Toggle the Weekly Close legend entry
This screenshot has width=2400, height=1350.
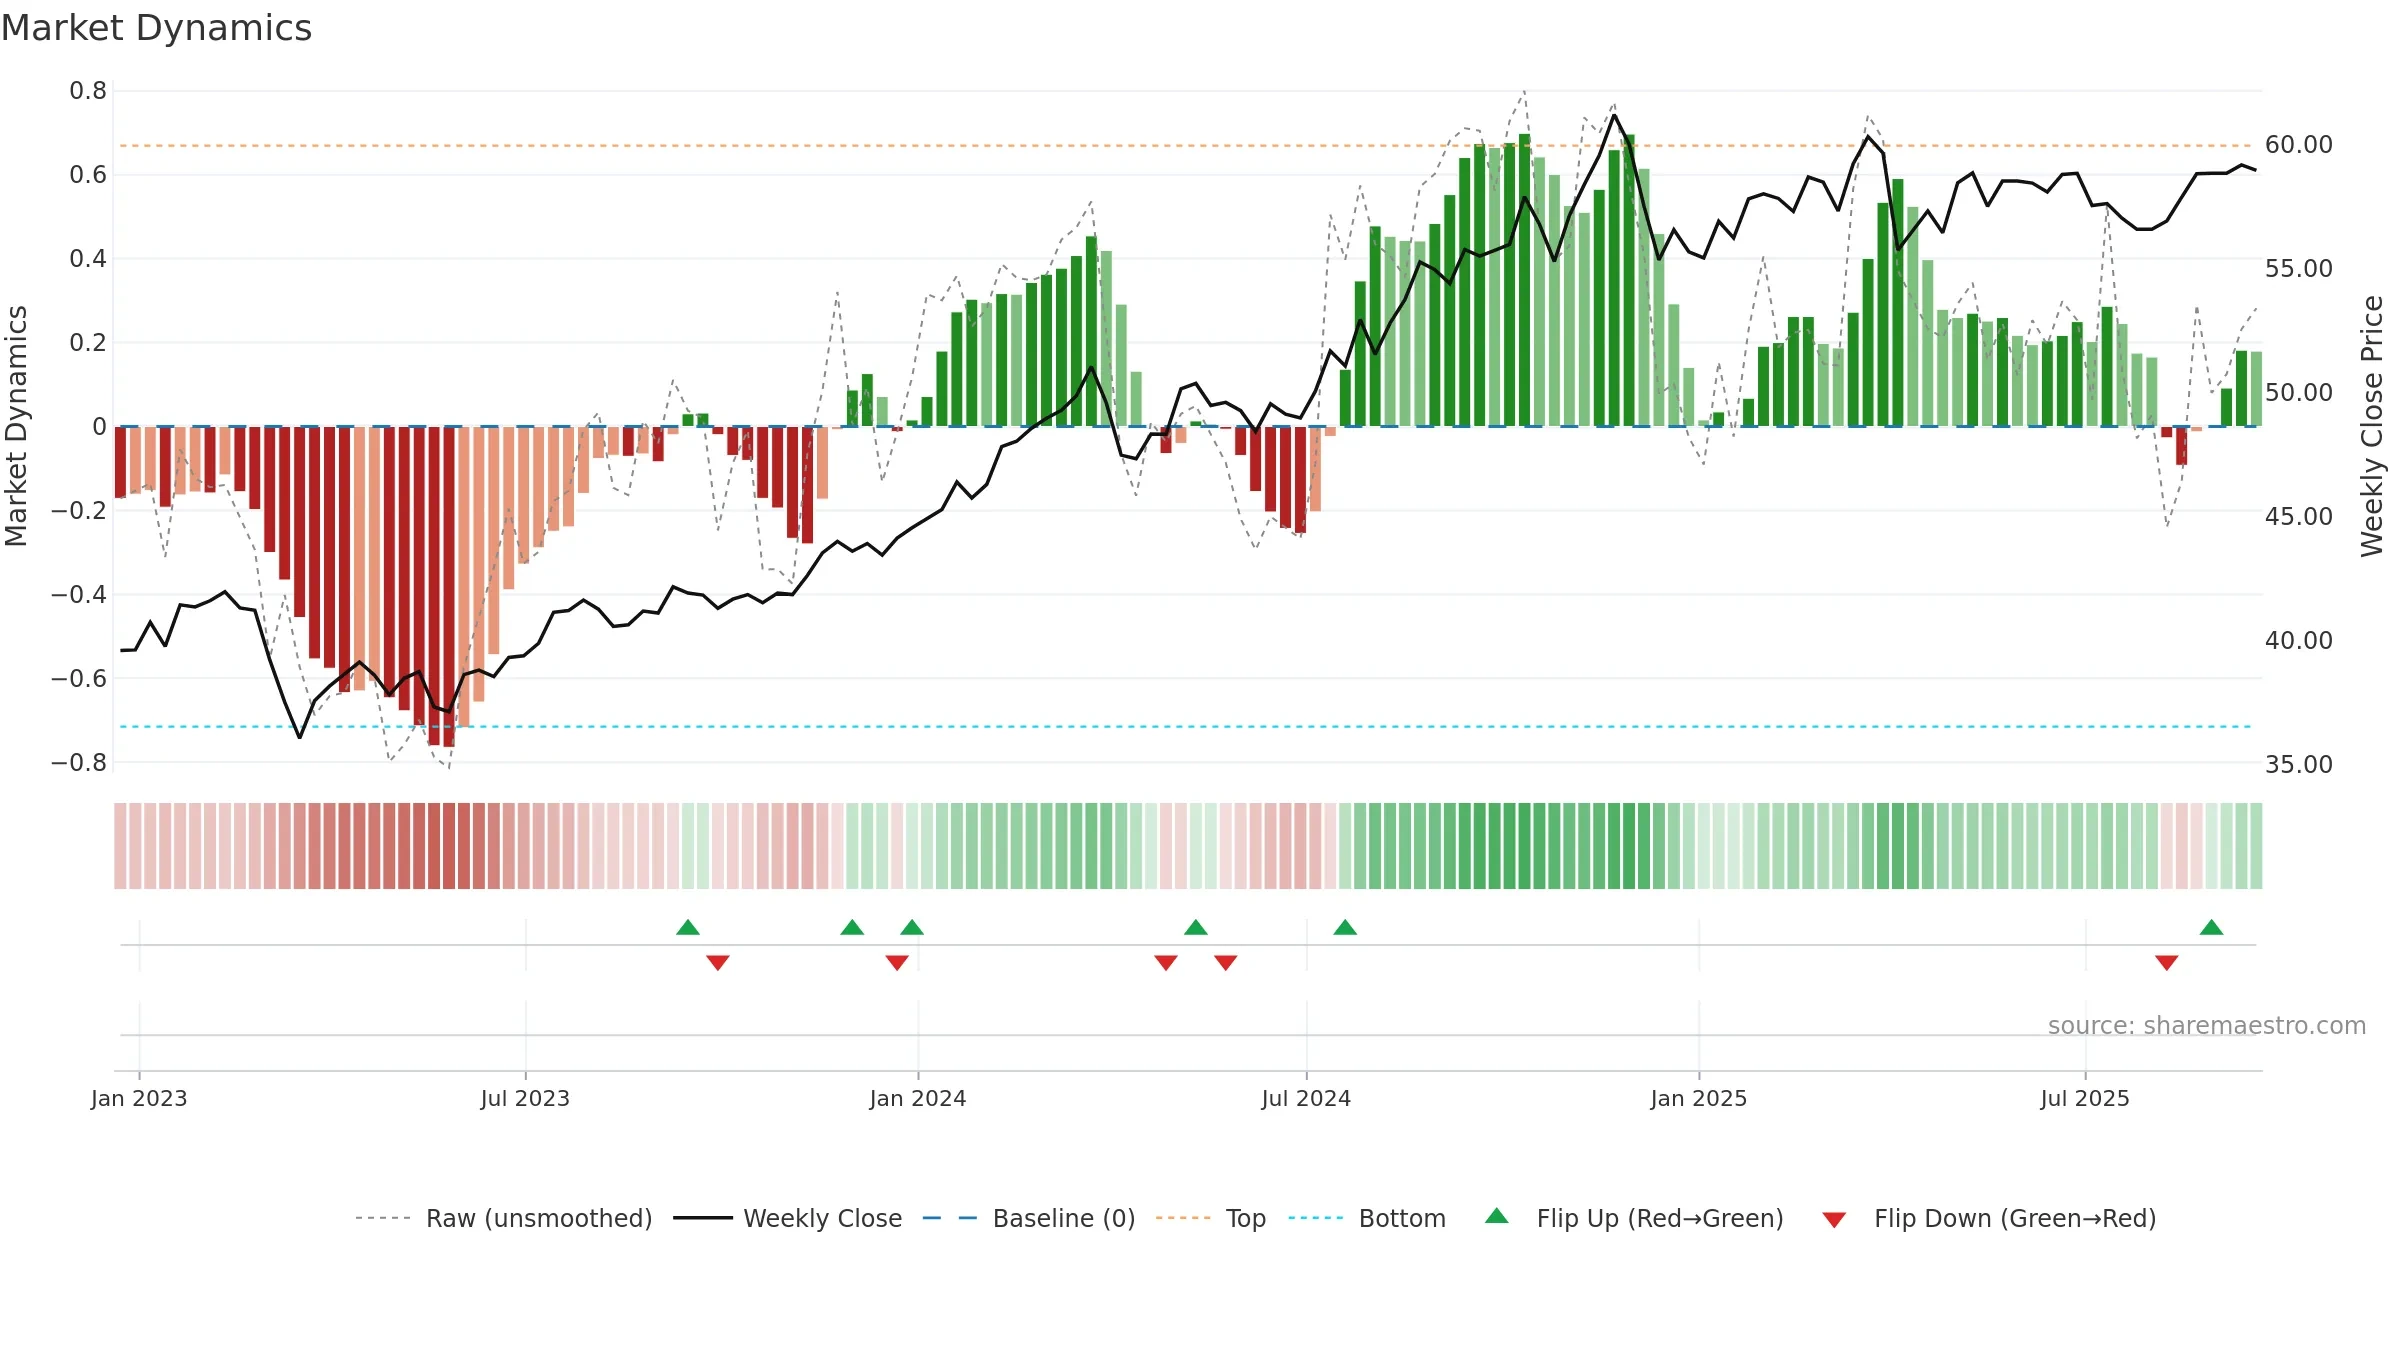788,1218
